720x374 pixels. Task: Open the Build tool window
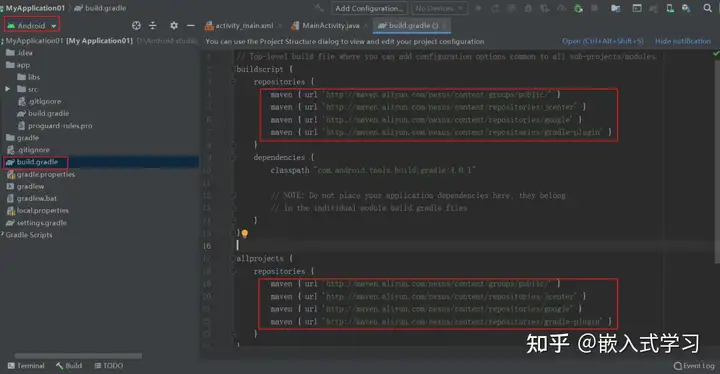(69, 366)
